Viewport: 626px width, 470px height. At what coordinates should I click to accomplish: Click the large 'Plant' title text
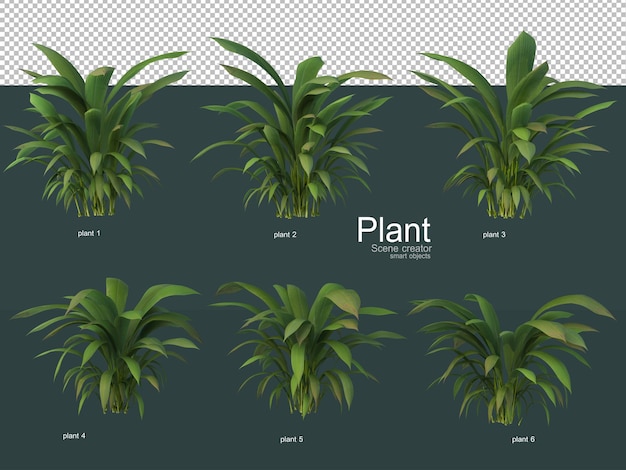pyautogui.click(x=394, y=230)
